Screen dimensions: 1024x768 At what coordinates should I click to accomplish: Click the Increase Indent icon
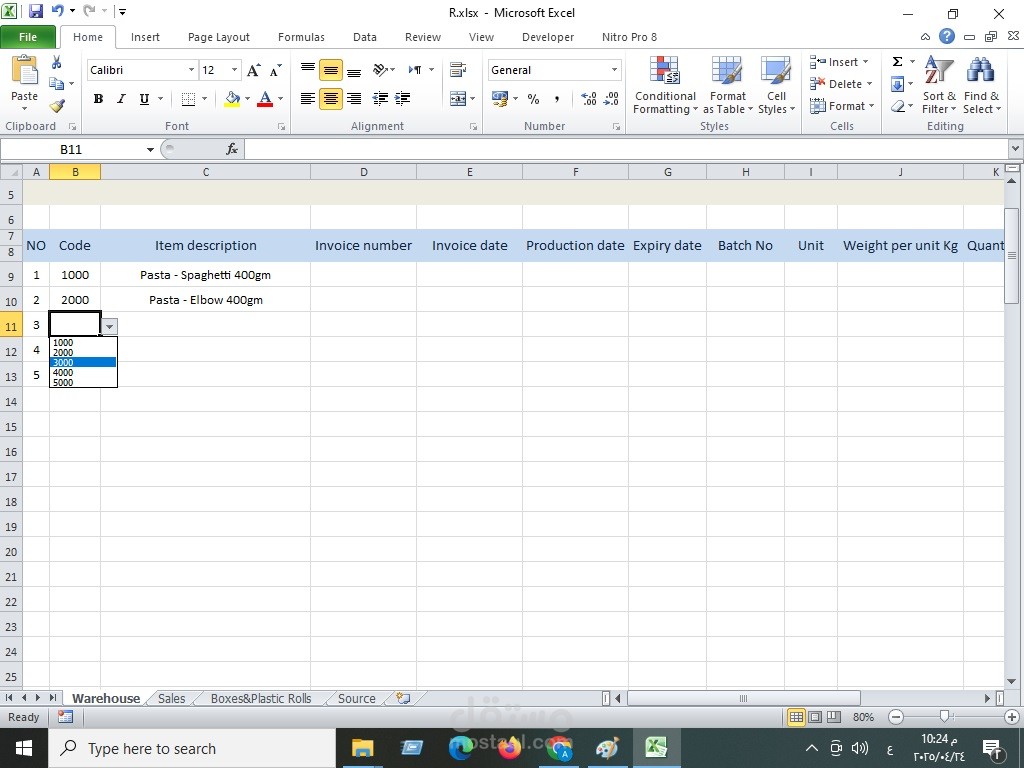(x=402, y=99)
